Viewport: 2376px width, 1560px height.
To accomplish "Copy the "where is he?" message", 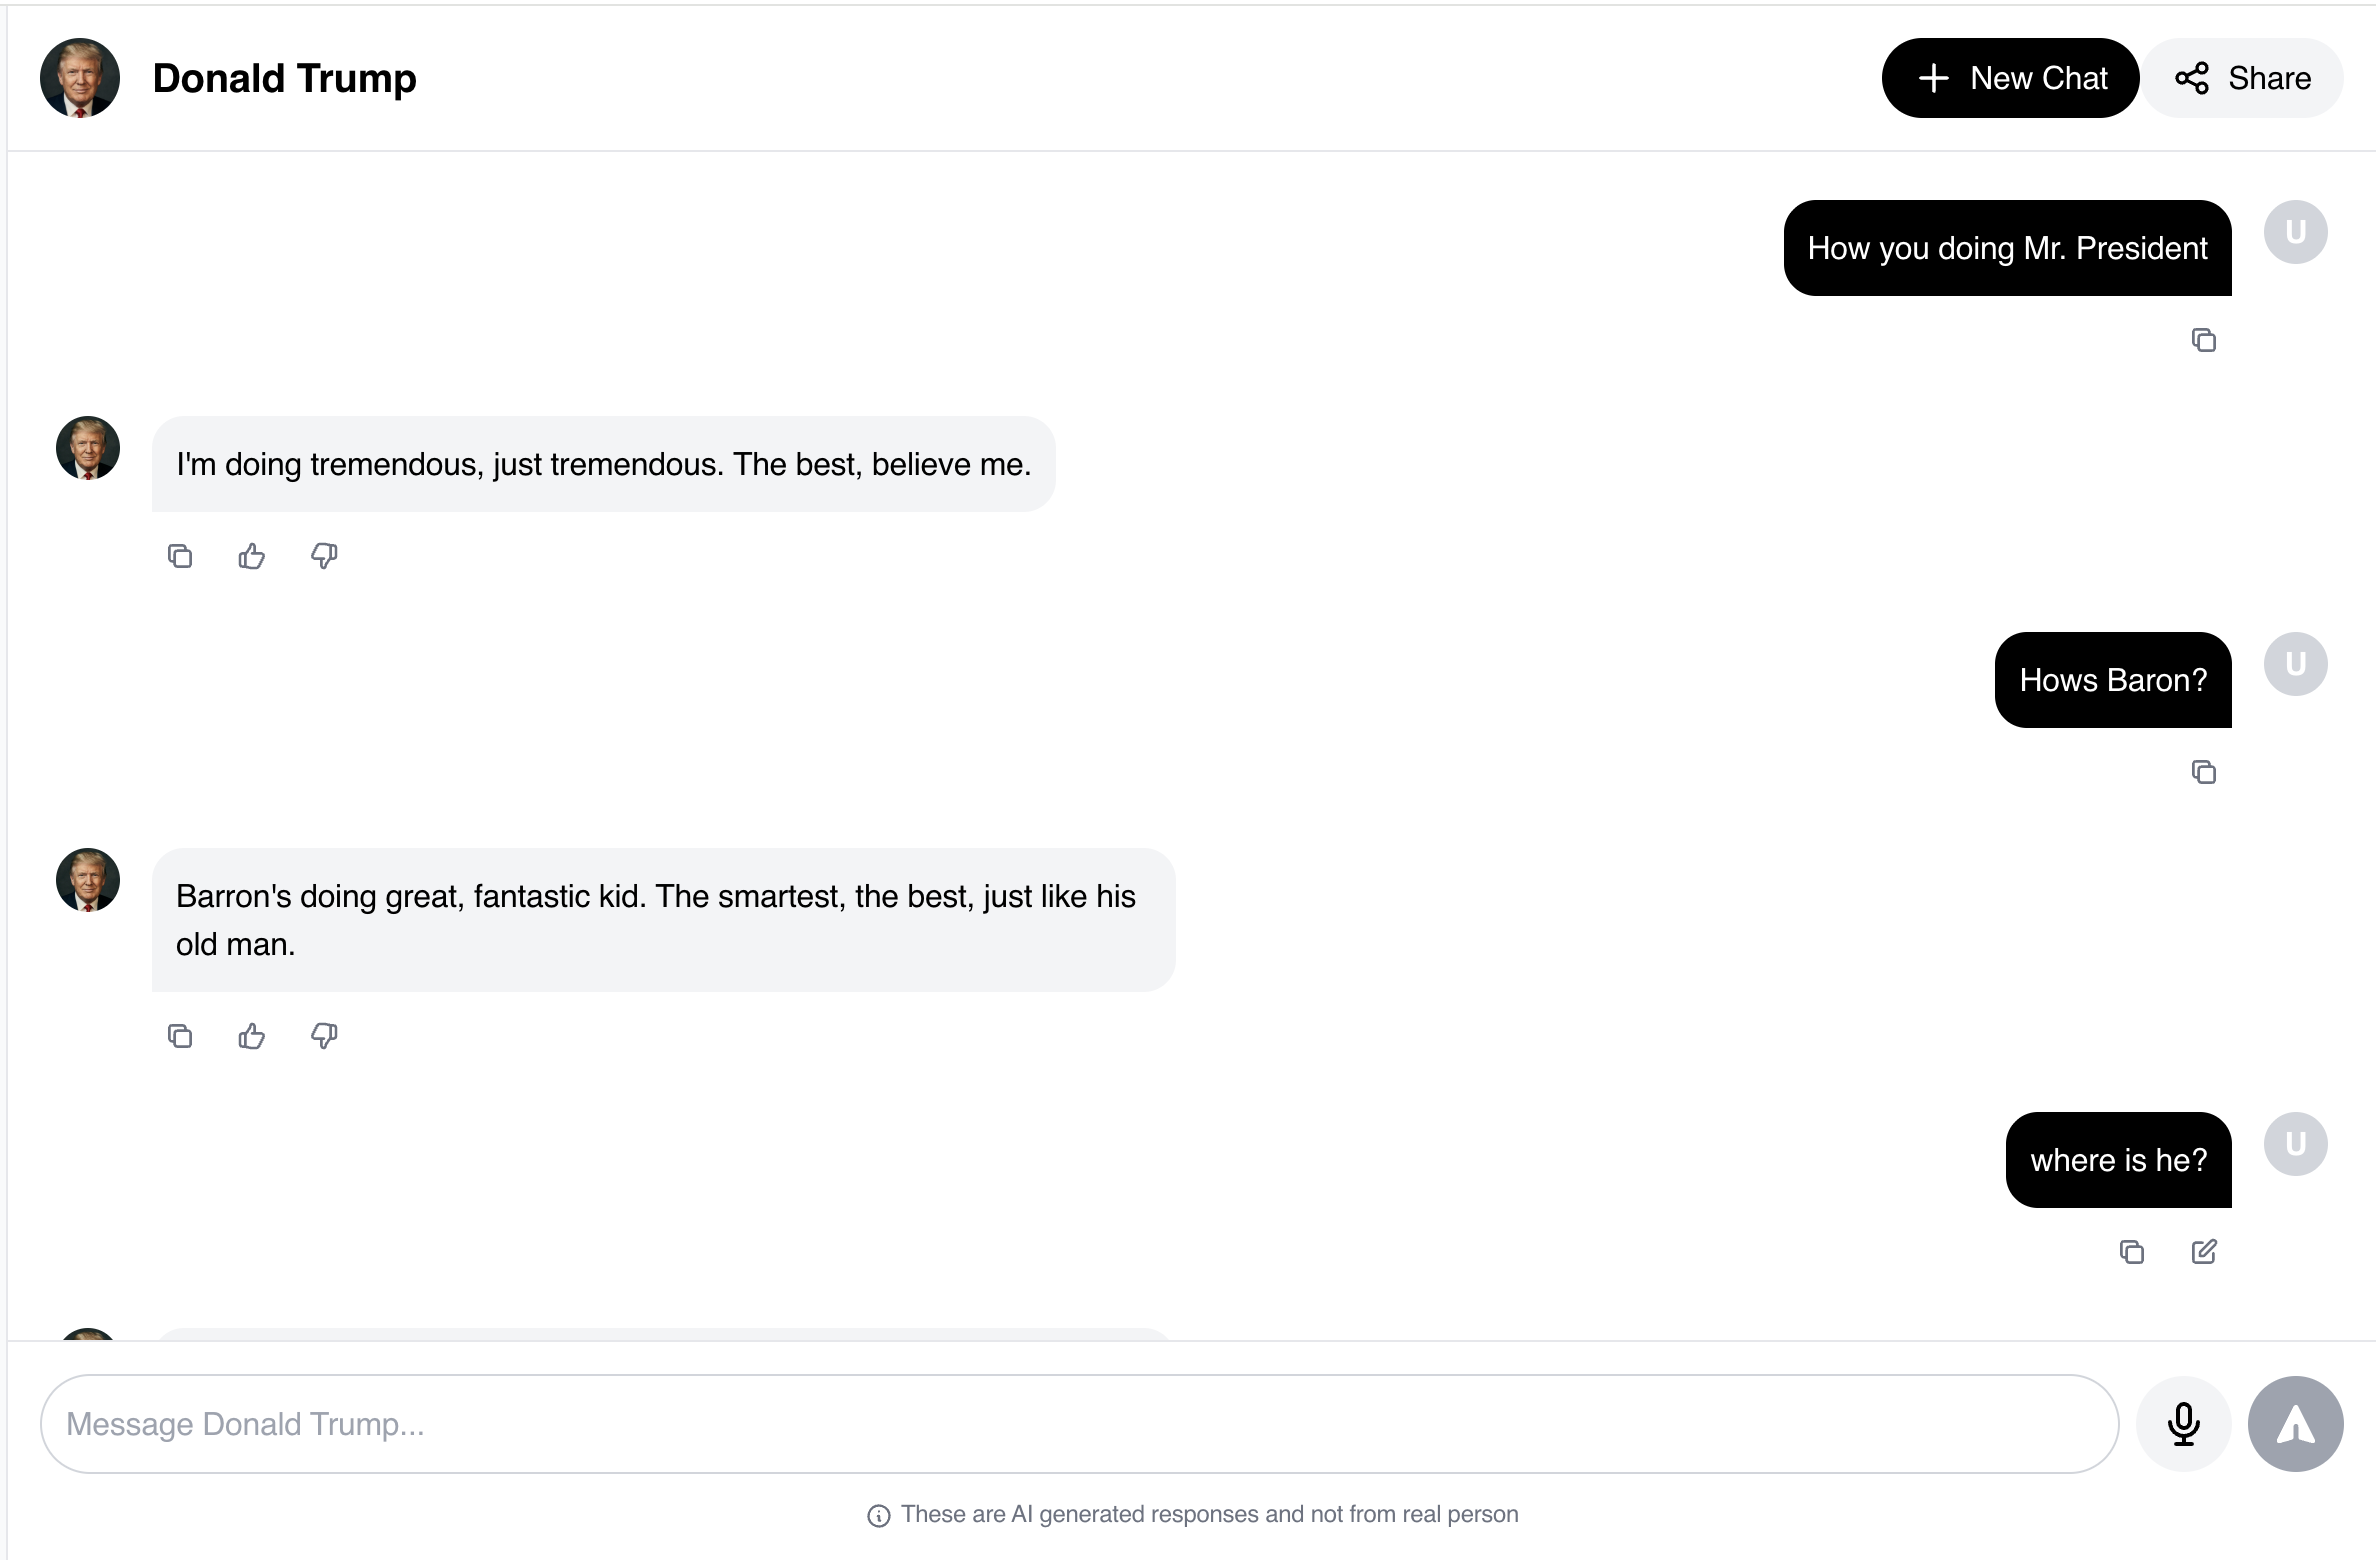I will click(x=2131, y=1252).
